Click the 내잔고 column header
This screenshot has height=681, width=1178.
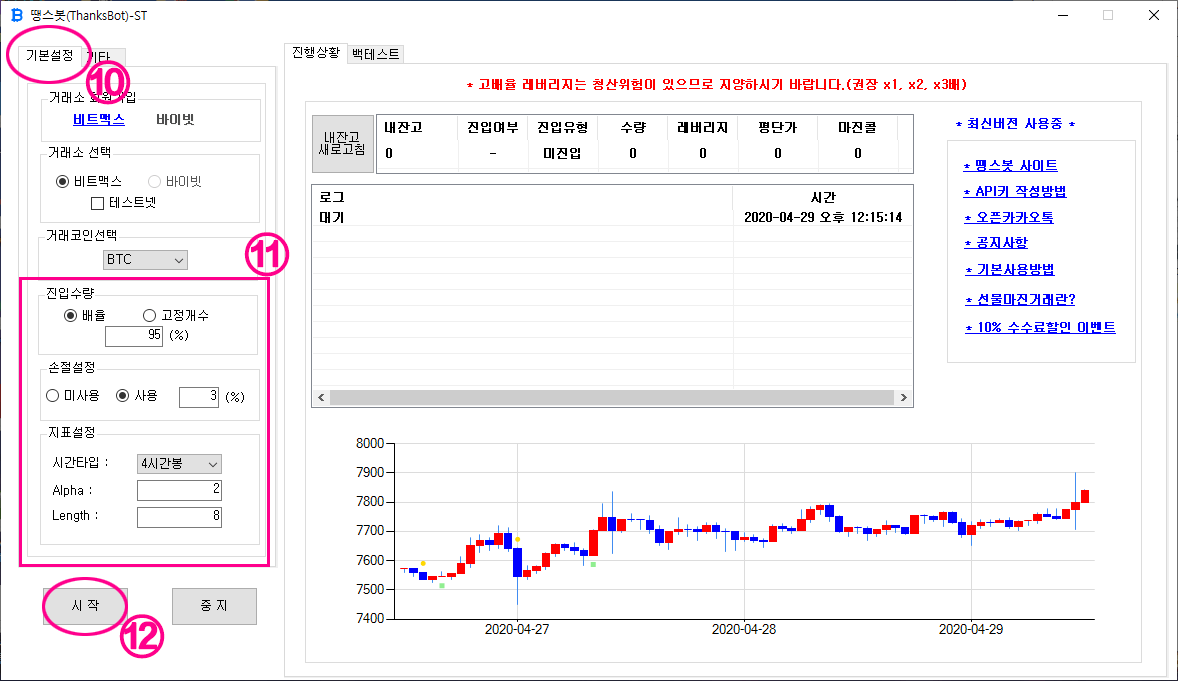[x=403, y=128]
